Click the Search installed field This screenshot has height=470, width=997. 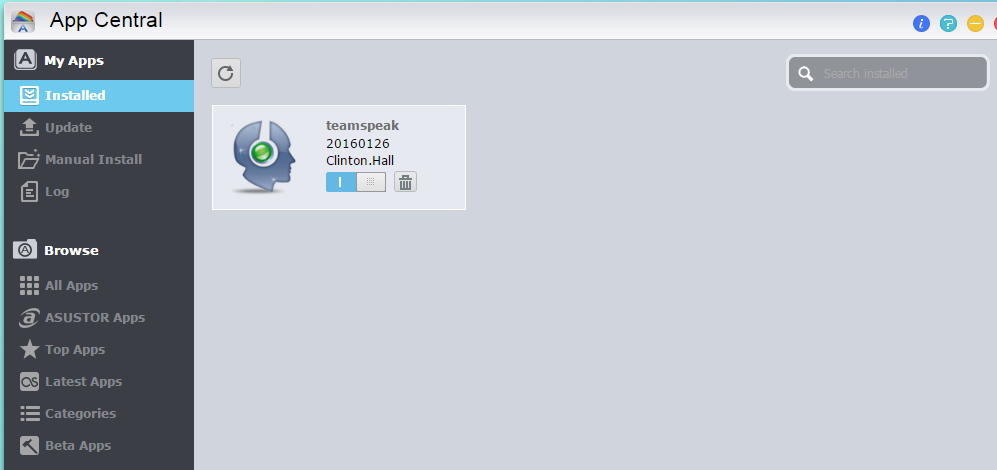pyautogui.click(x=888, y=73)
